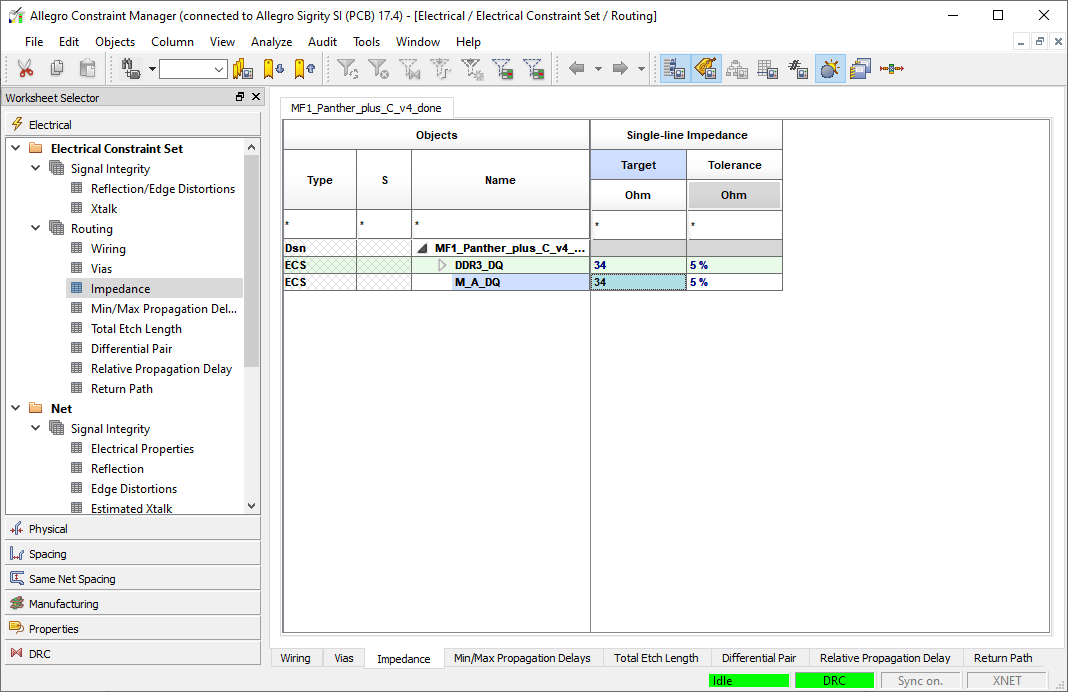Click the previous bookmark up-arrow icon
Viewport: 1068px width, 692px height.
tap(305, 69)
